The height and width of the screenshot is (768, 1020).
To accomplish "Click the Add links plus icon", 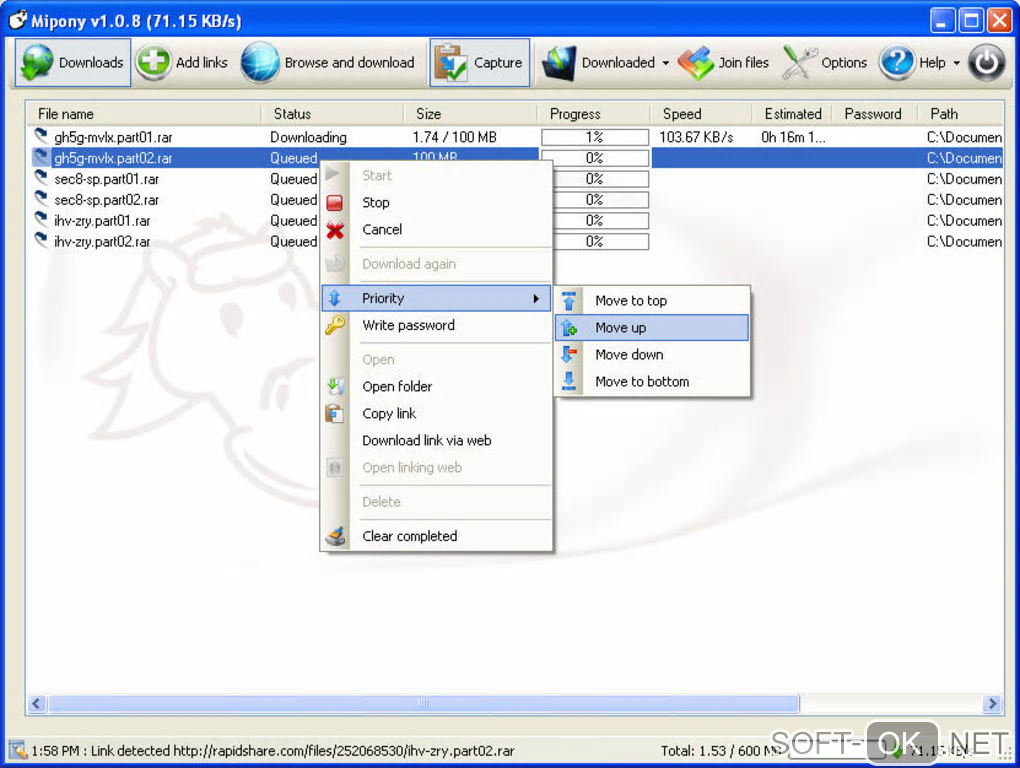I will tap(153, 62).
